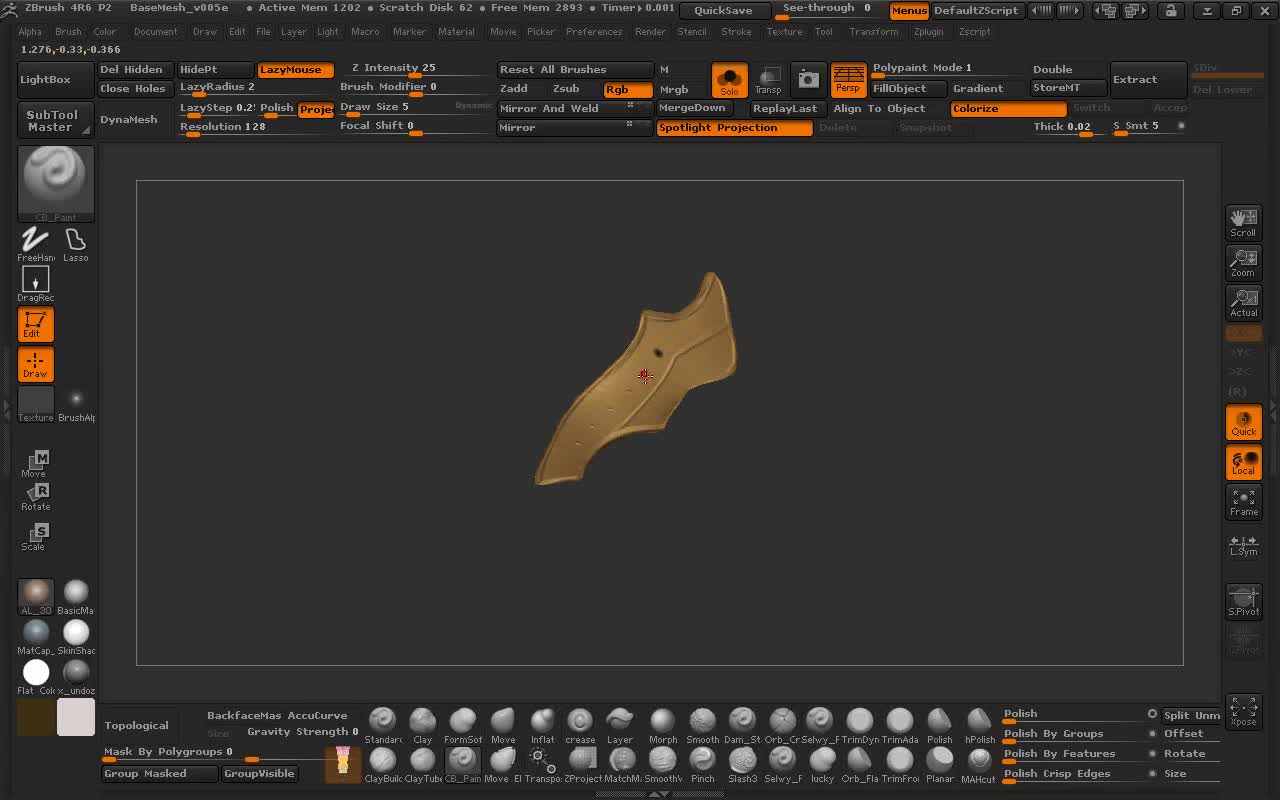The image size is (1280, 800).
Task: Select the ZProject brush
Action: point(582,765)
